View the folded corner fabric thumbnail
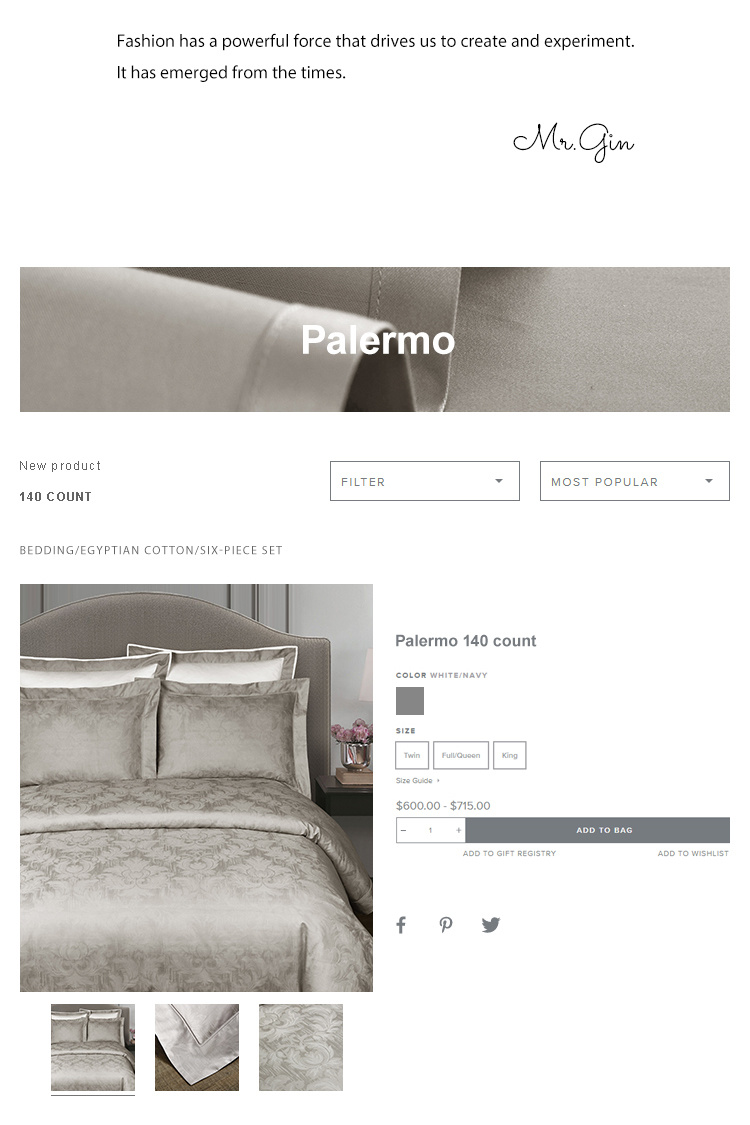This screenshot has height=1125, width=750. (x=197, y=1048)
